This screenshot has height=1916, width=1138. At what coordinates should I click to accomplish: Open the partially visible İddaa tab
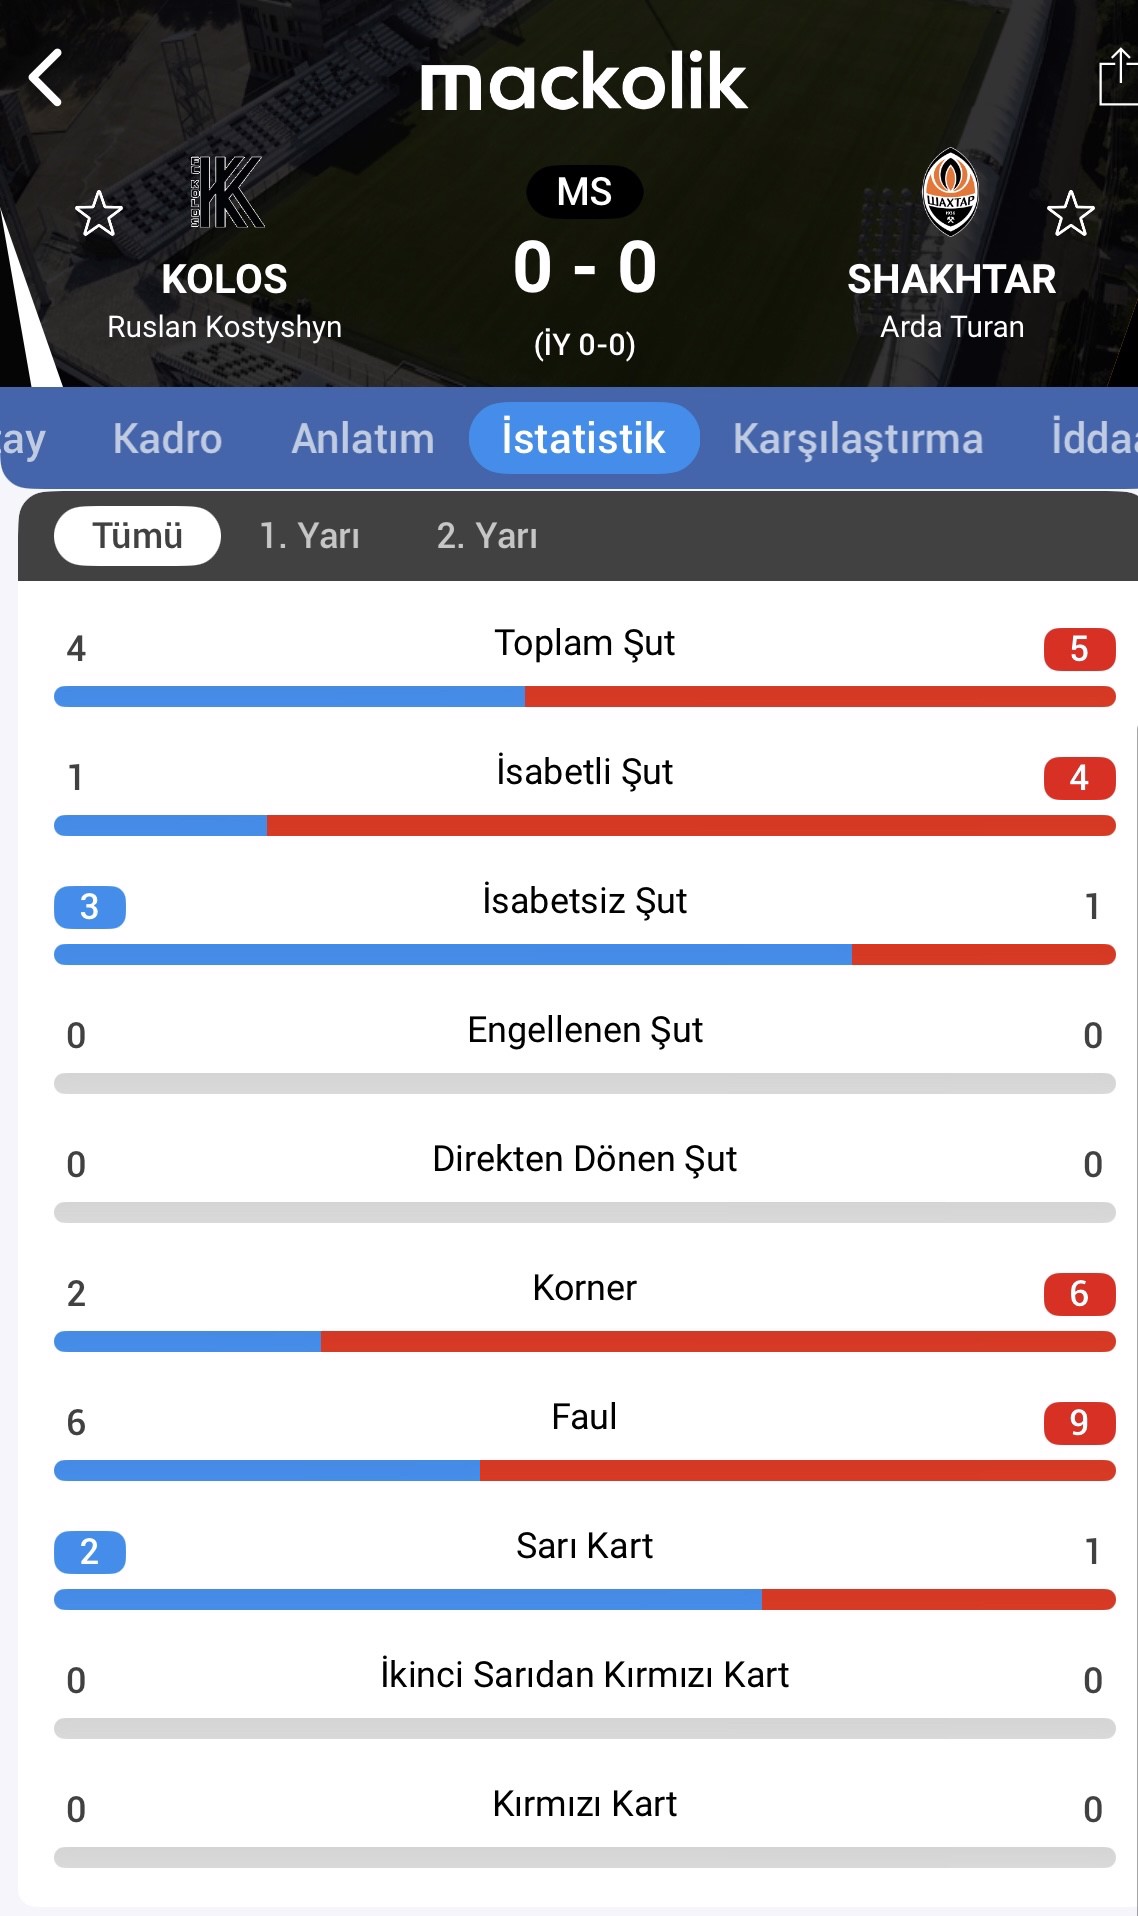point(1094,439)
